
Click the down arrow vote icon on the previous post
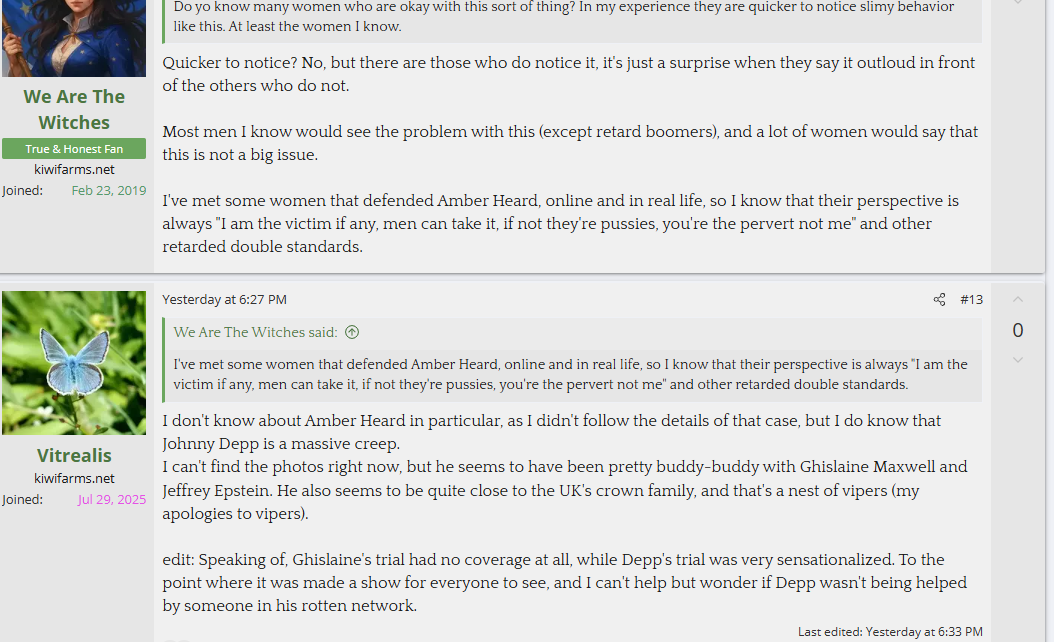coord(1018,3)
